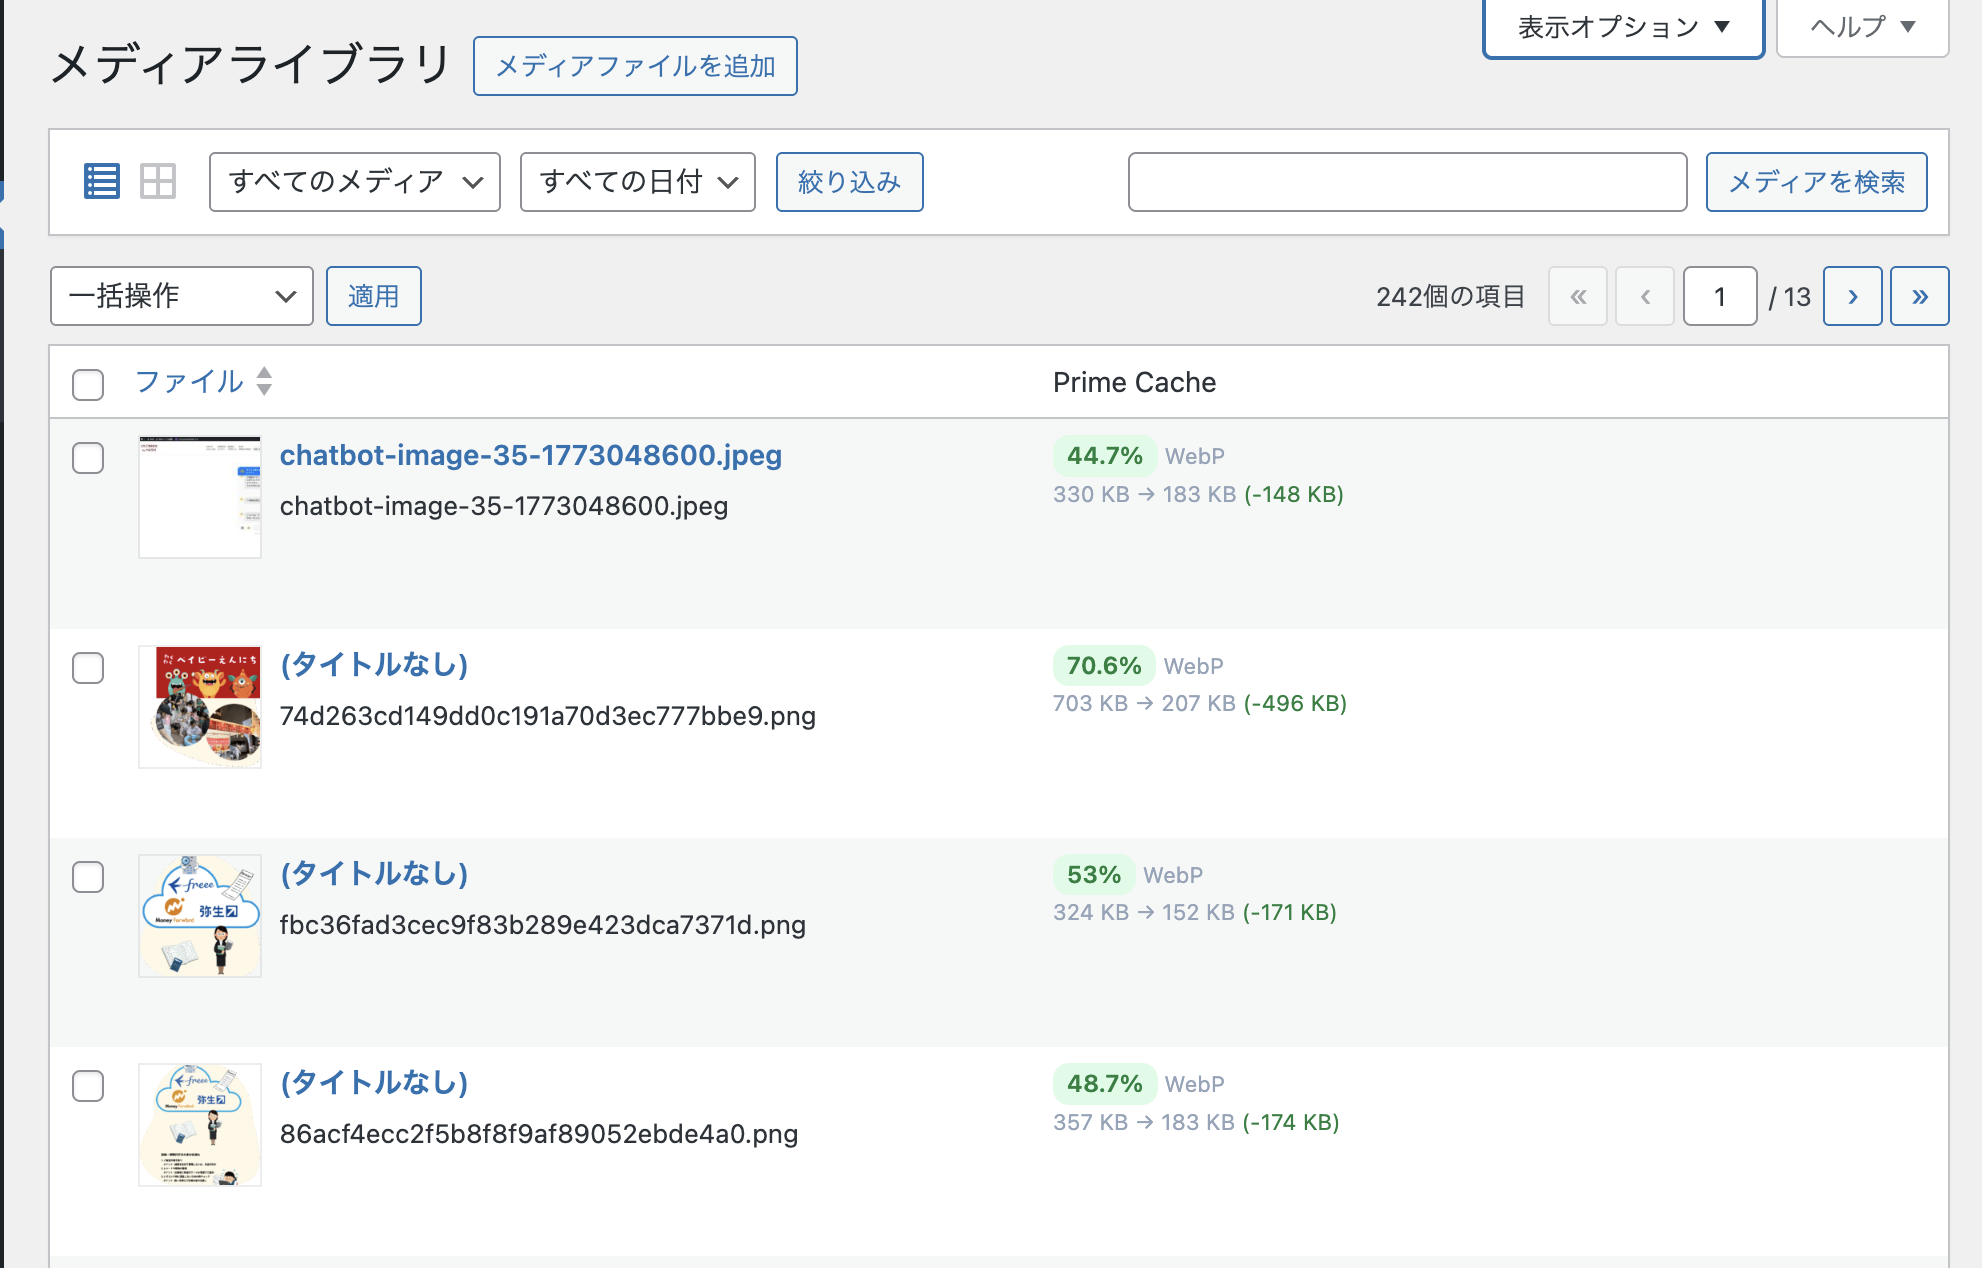Viewport: 1982px width, 1268px height.
Task: Open the red monster poster thumbnail
Action: click(200, 707)
